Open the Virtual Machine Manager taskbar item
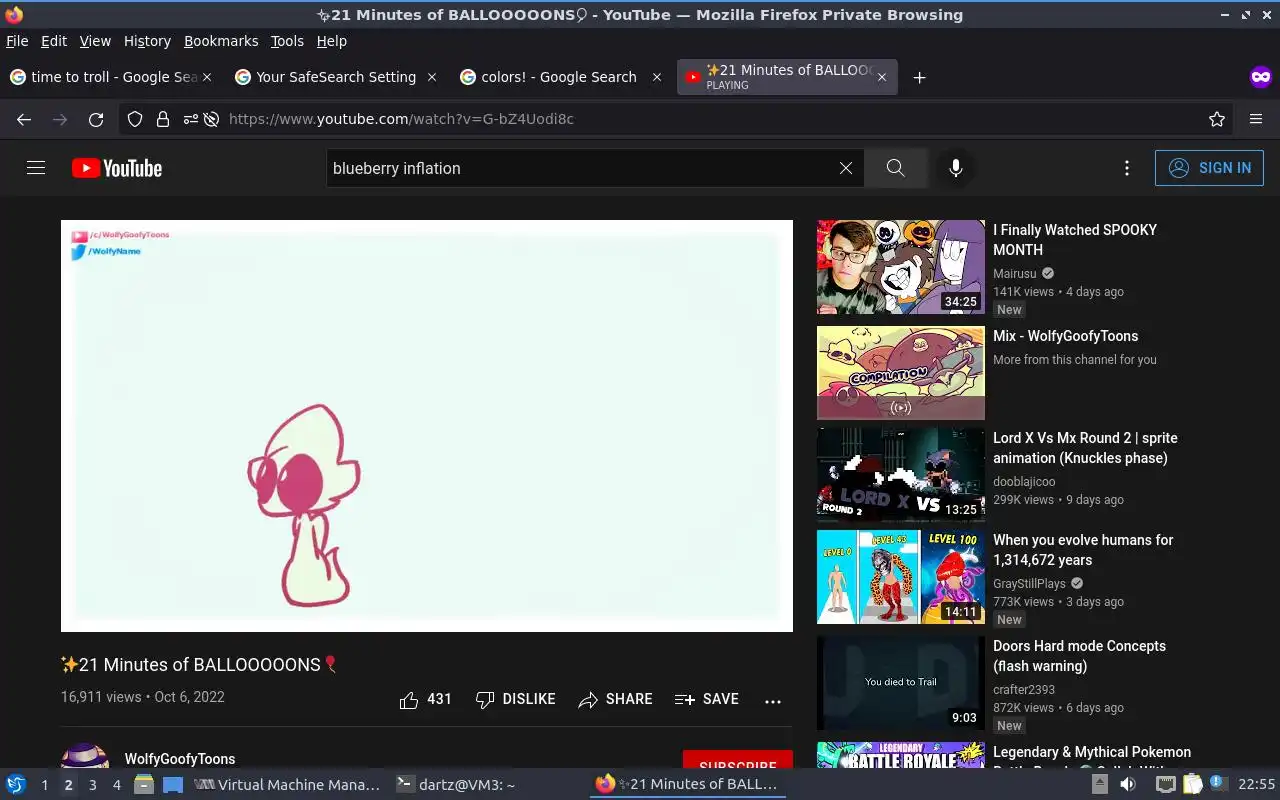The height and width of the screenshot is (800, 1280). coord(287,785)
